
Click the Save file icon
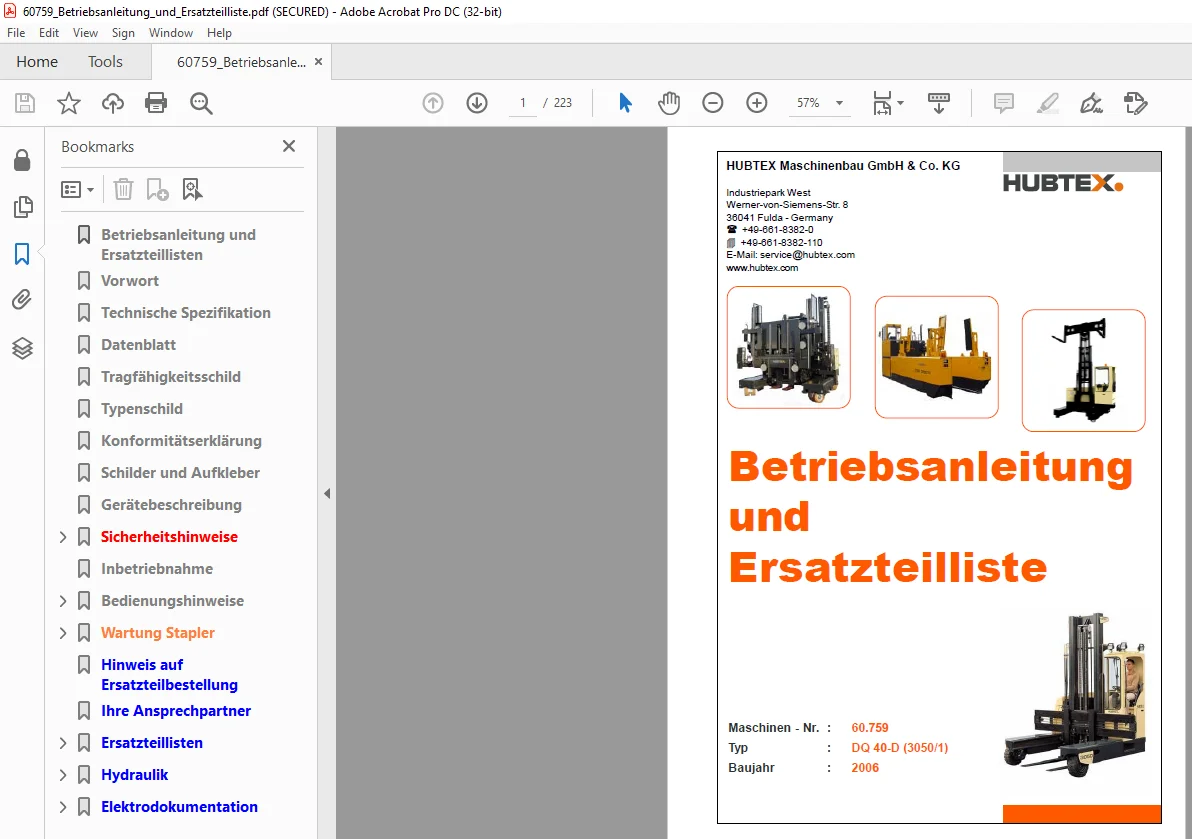click(x=25, y=103)
